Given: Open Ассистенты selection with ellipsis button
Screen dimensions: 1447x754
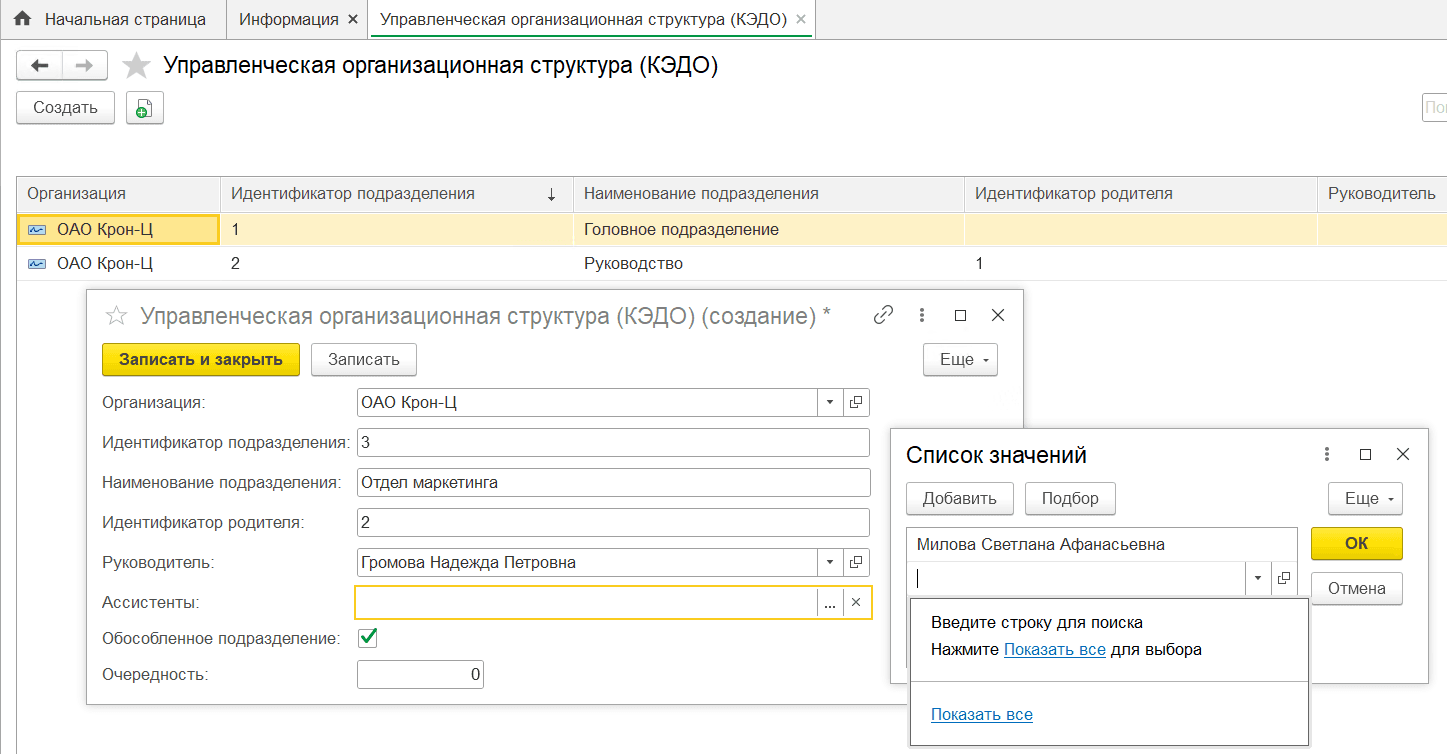Looking at the screenshot, I should click(829, 603).
